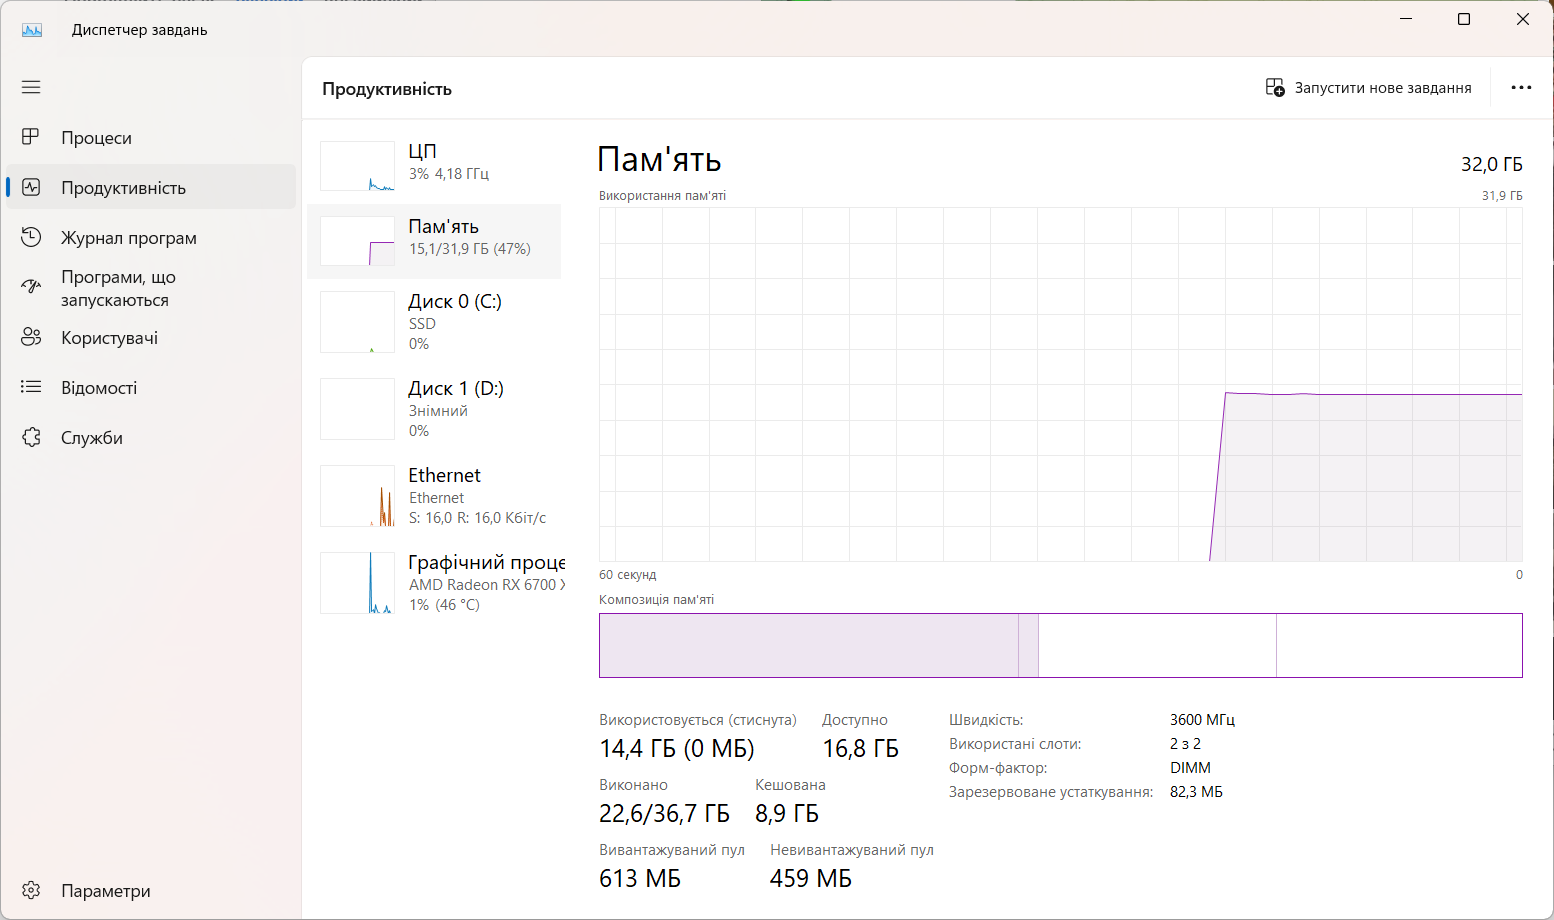Click the 2 з 2 slots value
The height and width of the screenshot is (920, 1554).
click(x=1185, y=744)
